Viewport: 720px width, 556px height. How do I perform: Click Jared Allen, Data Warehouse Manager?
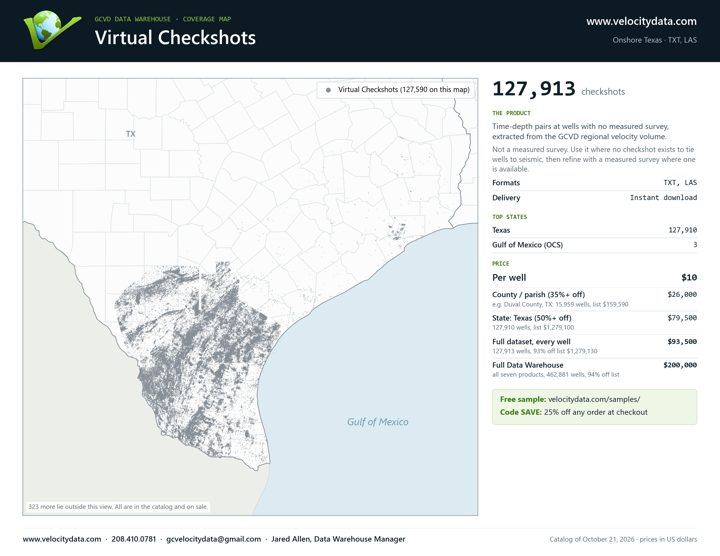[x=338, y=539]
